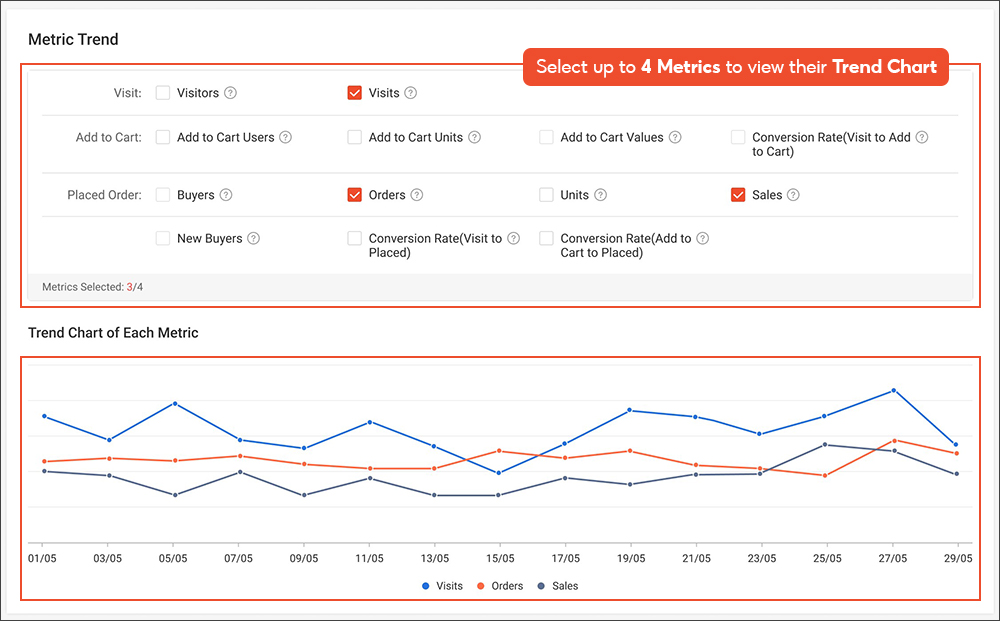Uncheck the Visits metric
This screenshot has height=621, width=1000.
coord(354,93)
